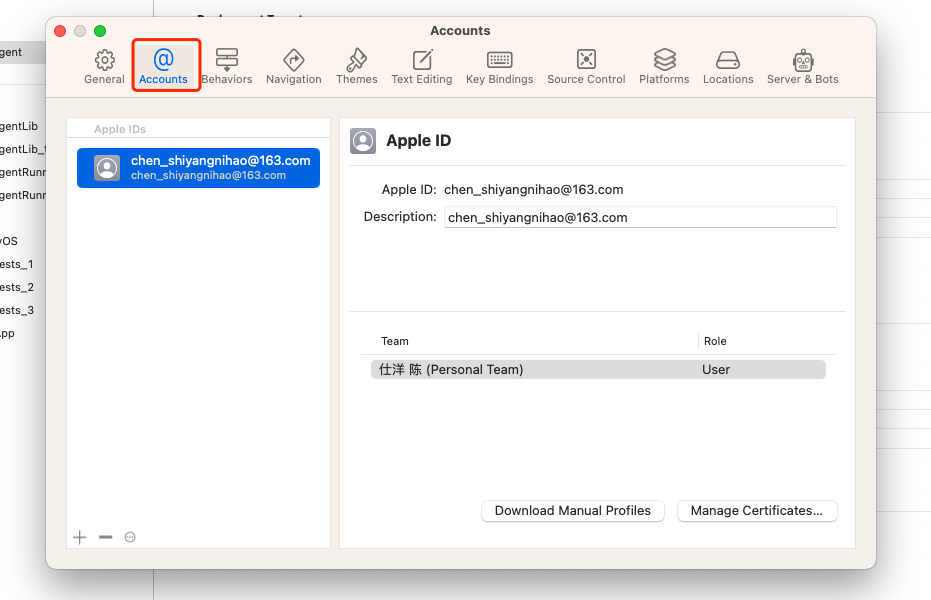This screenshot has height=600, width=931.
Task: Open Locations preferences pane
Action: (x=728, y=66)
